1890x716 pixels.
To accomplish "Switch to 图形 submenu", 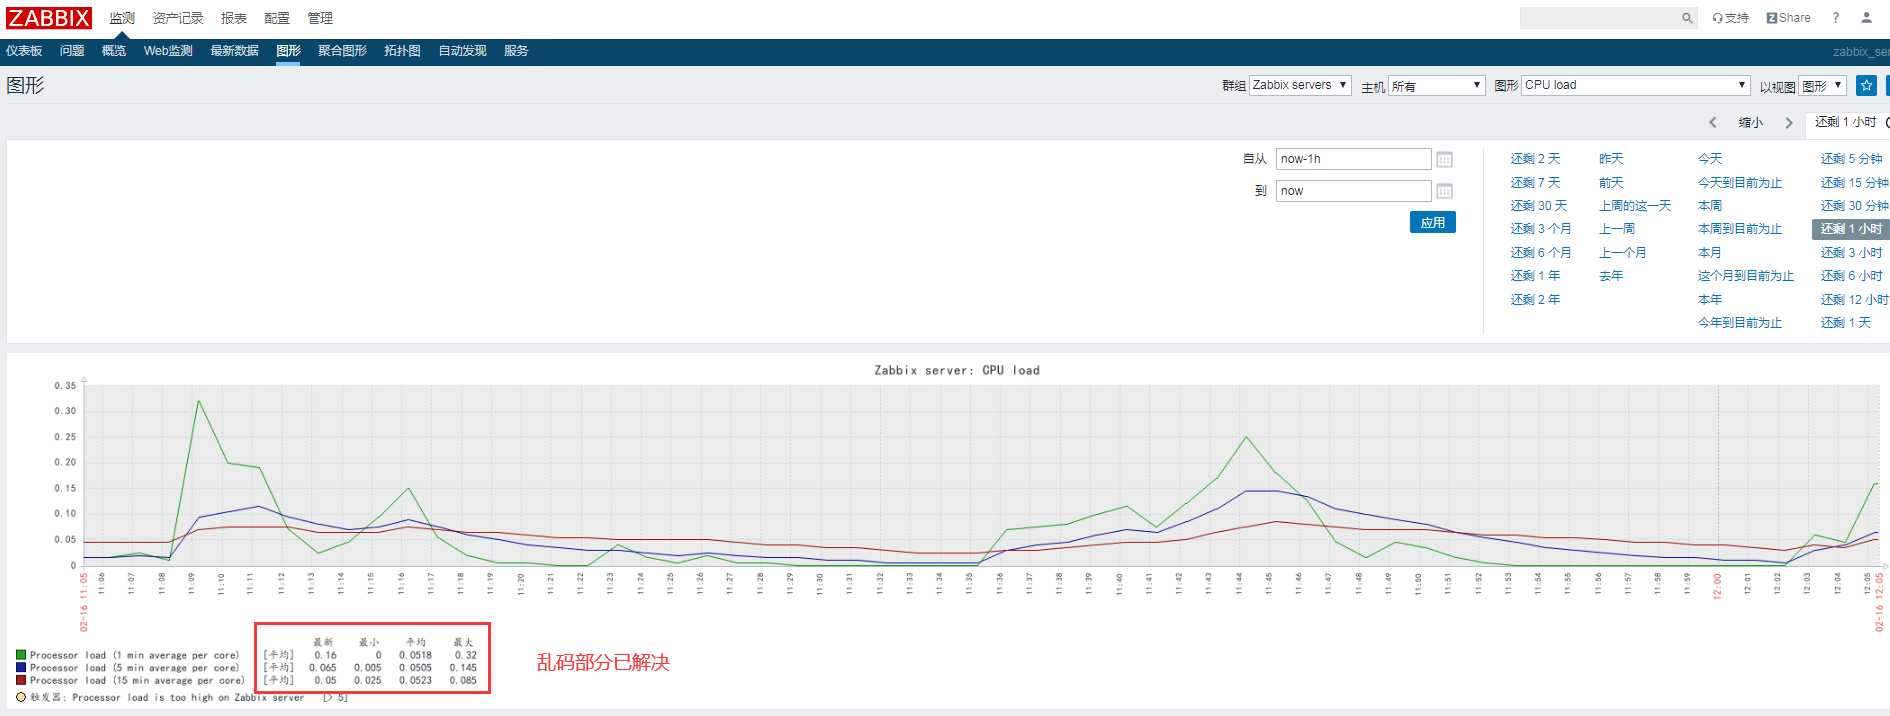I will tap(288, 51).
